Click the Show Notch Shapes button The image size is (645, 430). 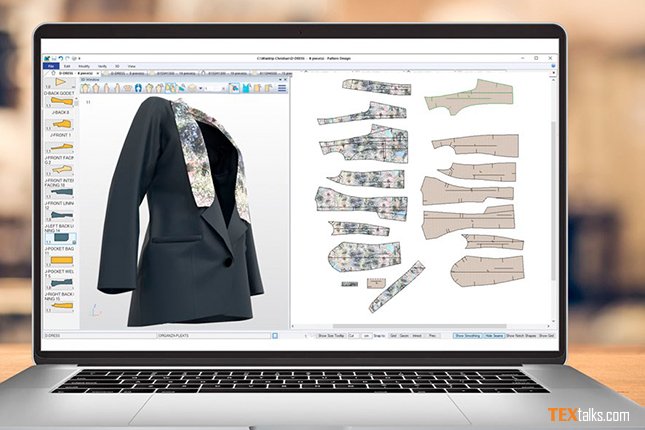(521, 336)
